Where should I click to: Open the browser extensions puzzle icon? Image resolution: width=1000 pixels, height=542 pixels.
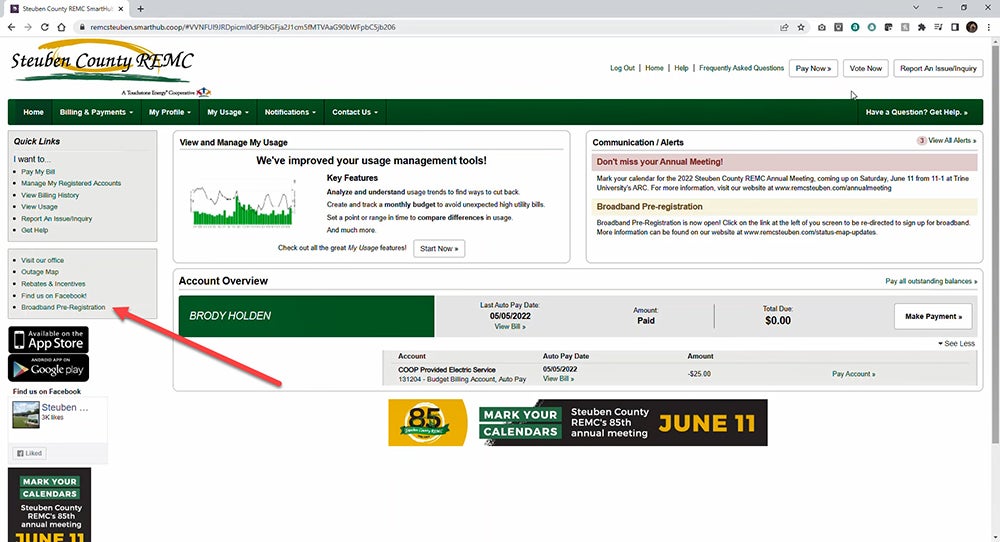tap(922, 27)
